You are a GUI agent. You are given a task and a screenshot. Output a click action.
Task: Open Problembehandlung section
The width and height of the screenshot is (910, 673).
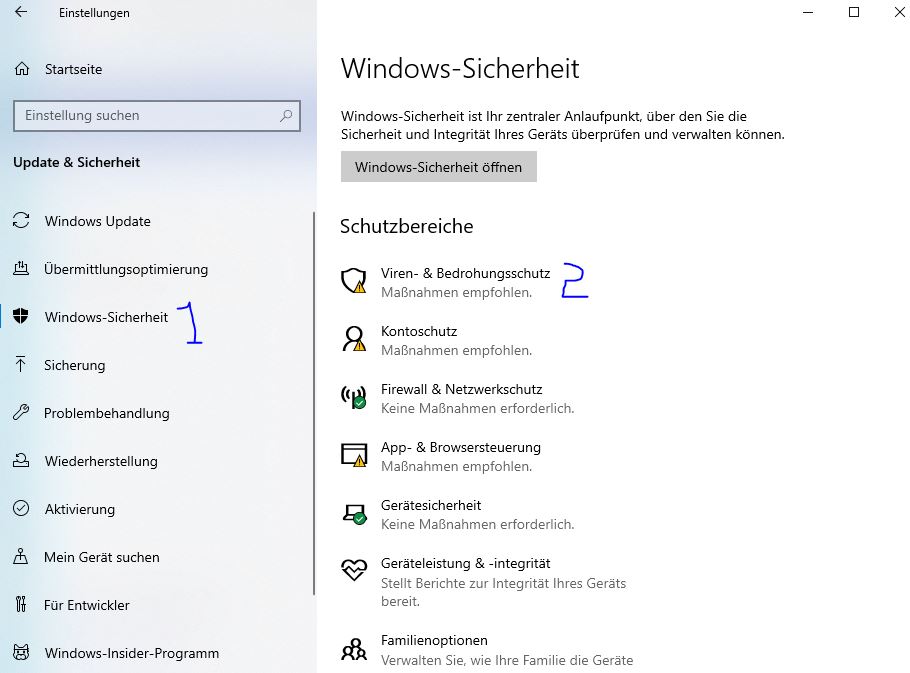[x=107, y=413]
